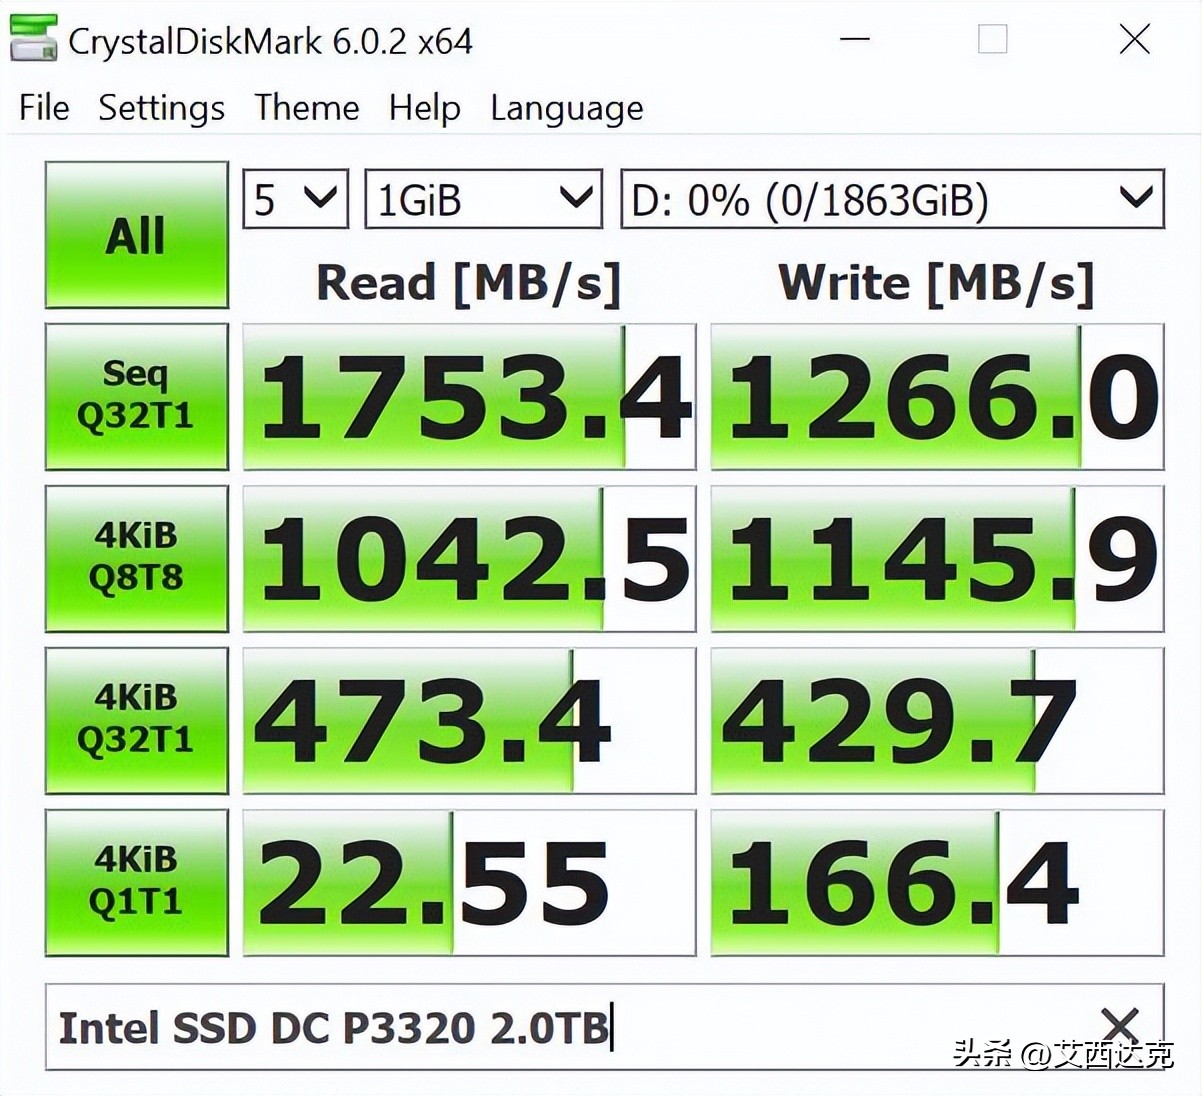Open the Theme menu
Image resolution: width=1202 pixels, height=1096 pixels.
tap(306, 107)
